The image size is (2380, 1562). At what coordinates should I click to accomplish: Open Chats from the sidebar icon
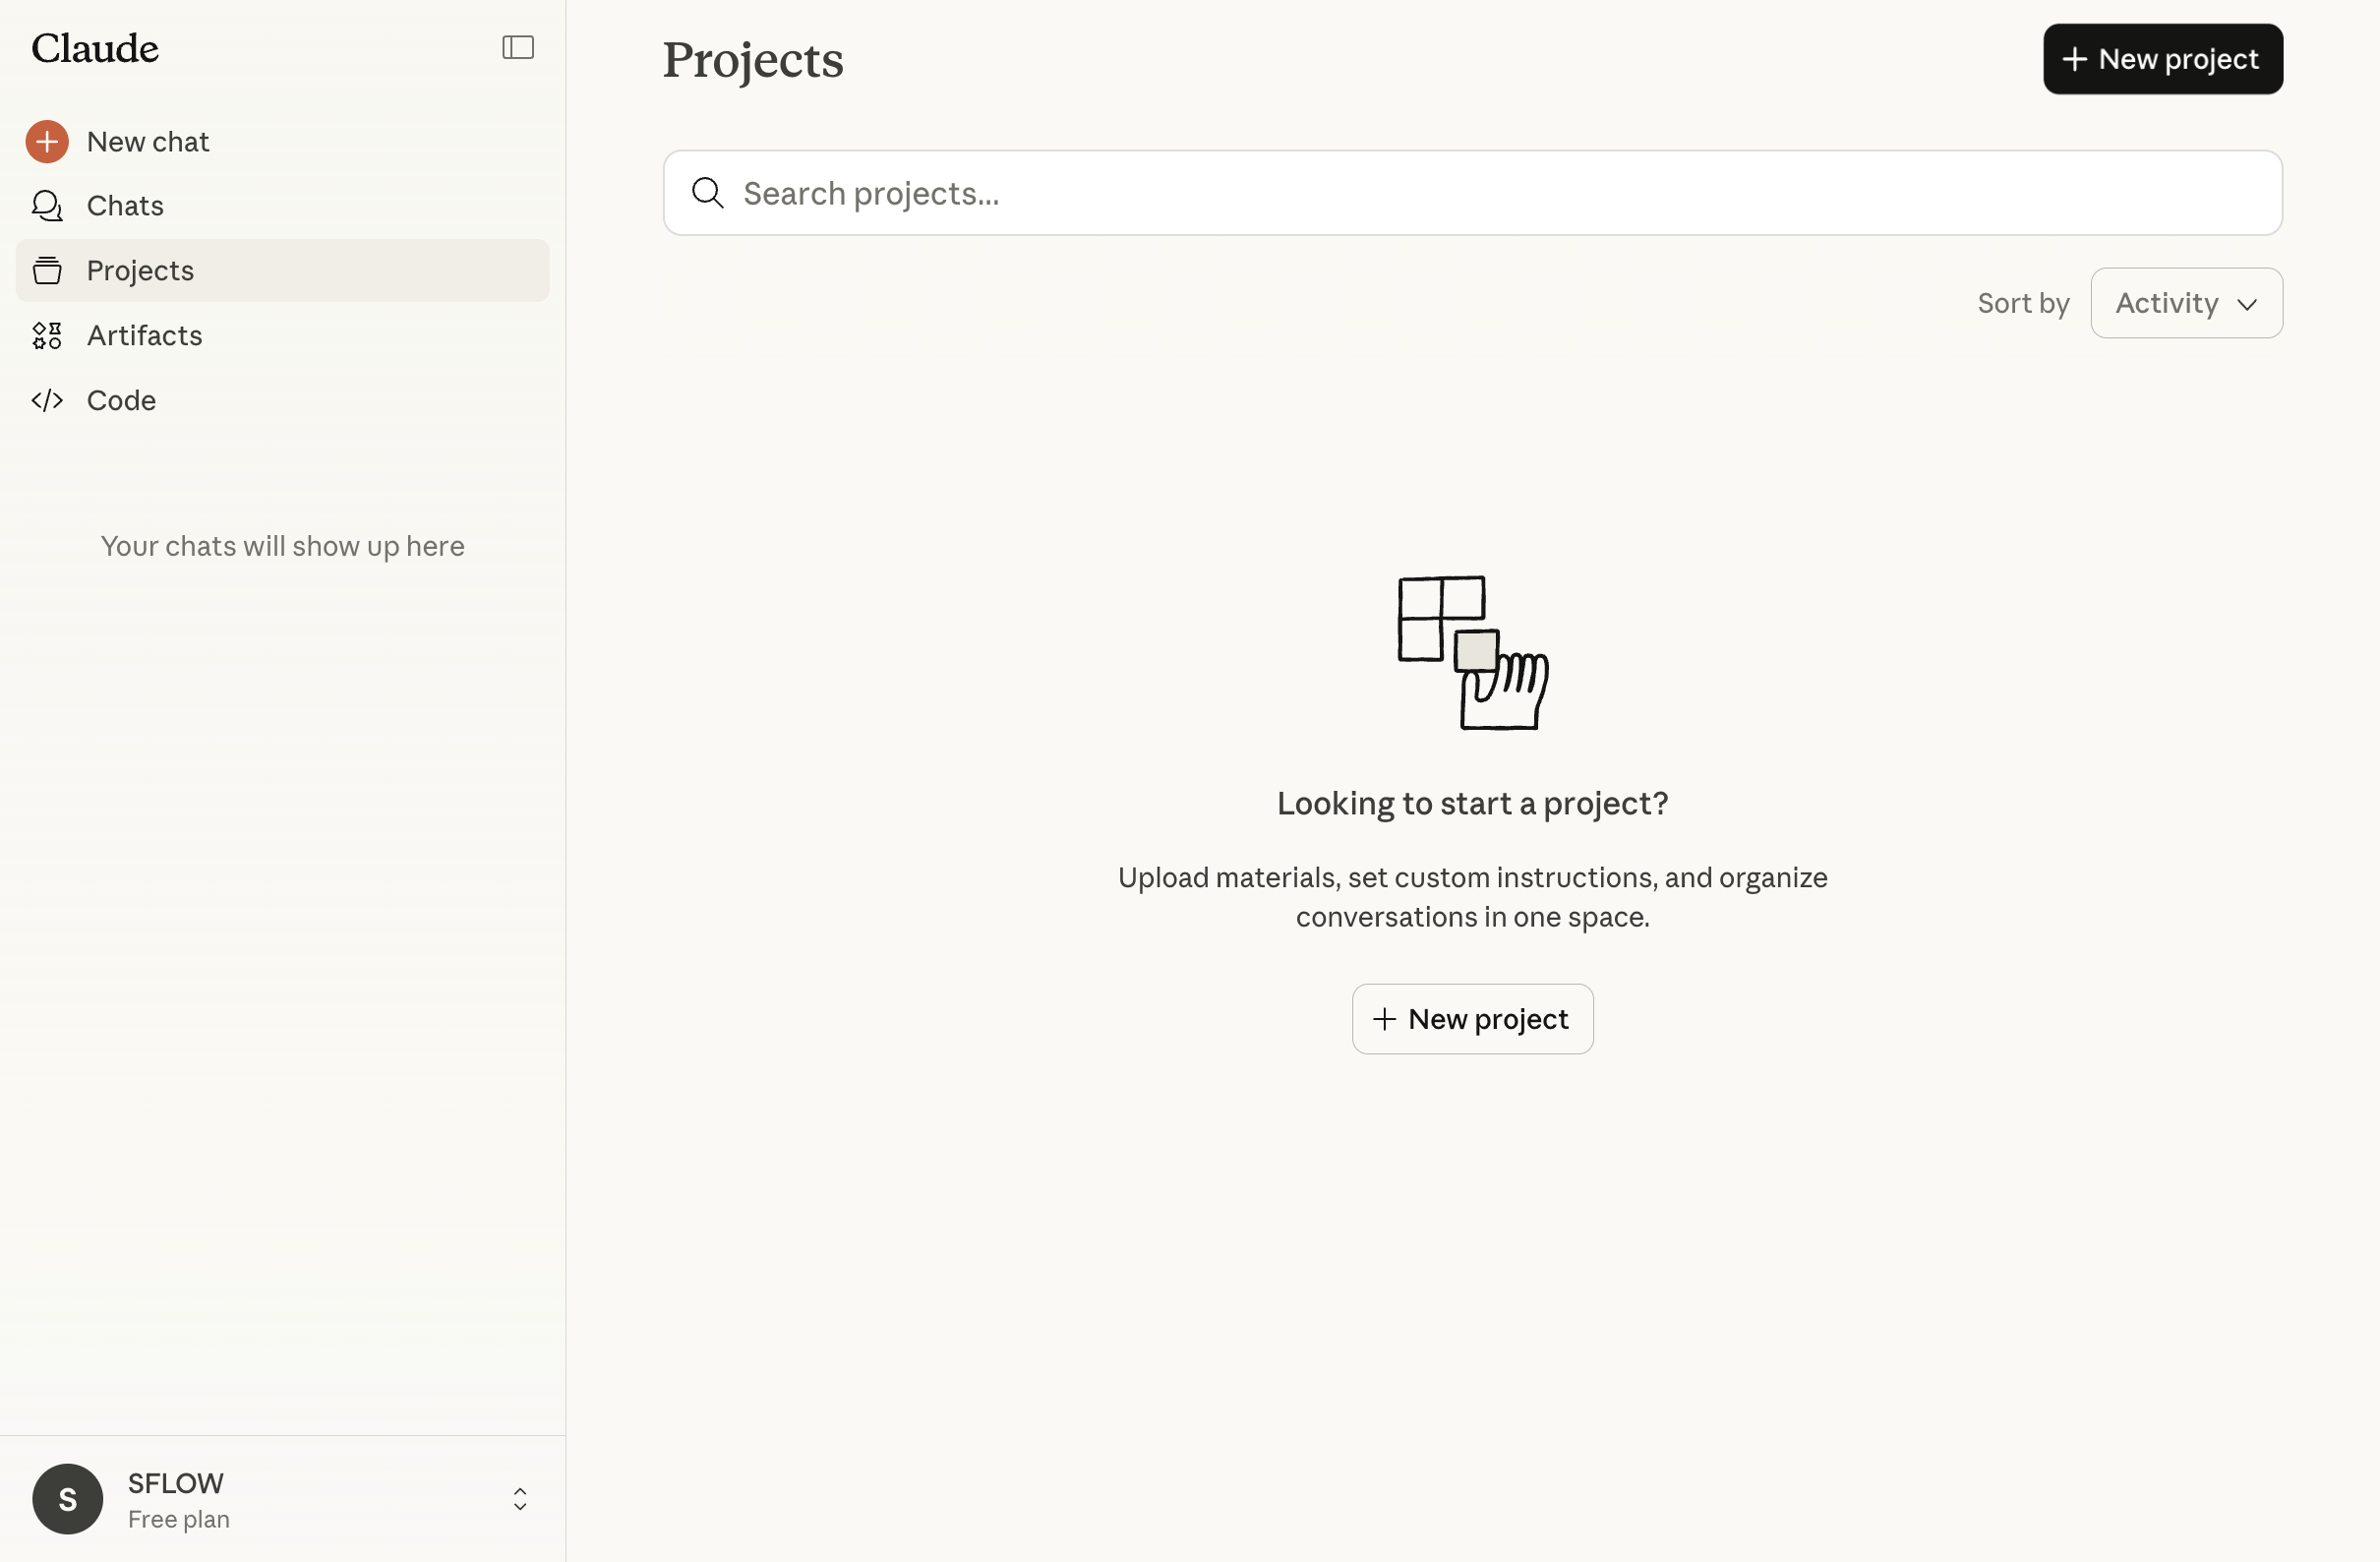click(x=47, y=206)
